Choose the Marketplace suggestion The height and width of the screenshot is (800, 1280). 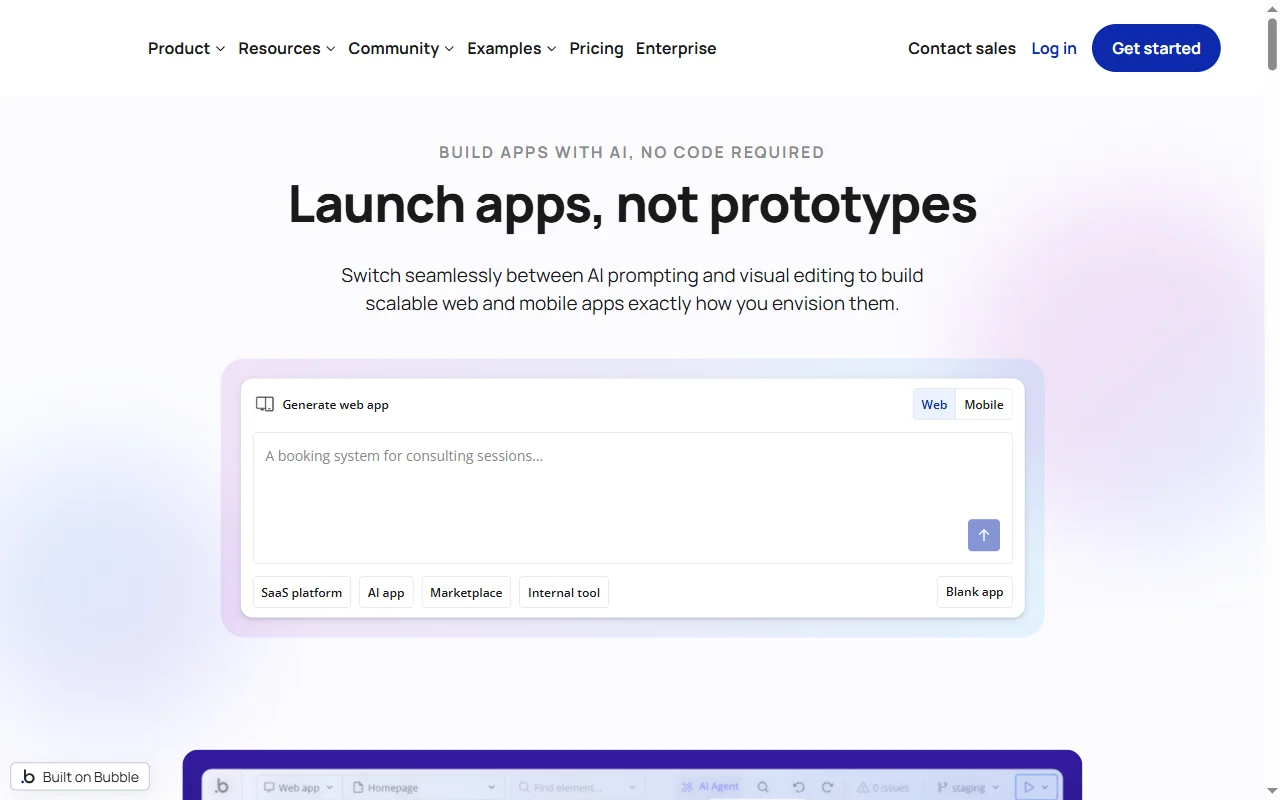point(466,592)
